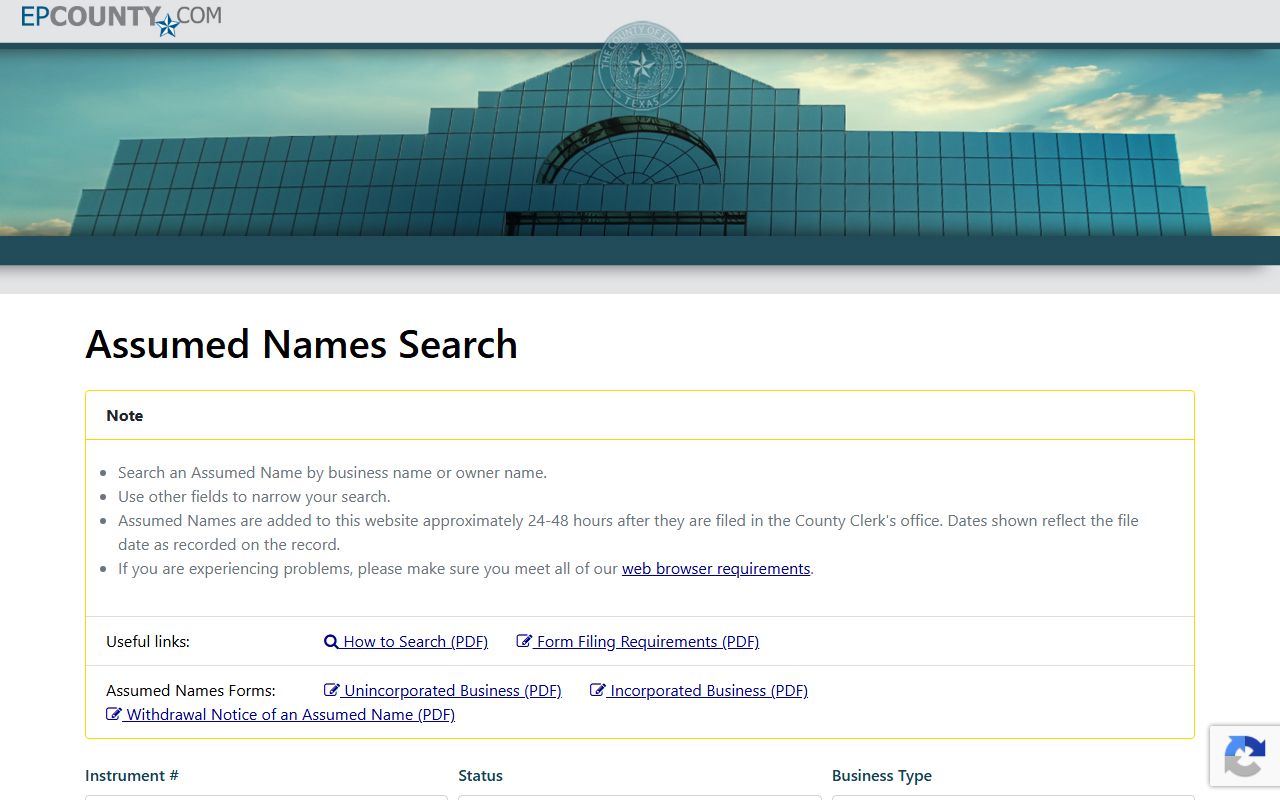This screenshot has height=800, width=1280.
Task: Click the EPCOUNTY.COM star logo
Action: coord(122,19)
